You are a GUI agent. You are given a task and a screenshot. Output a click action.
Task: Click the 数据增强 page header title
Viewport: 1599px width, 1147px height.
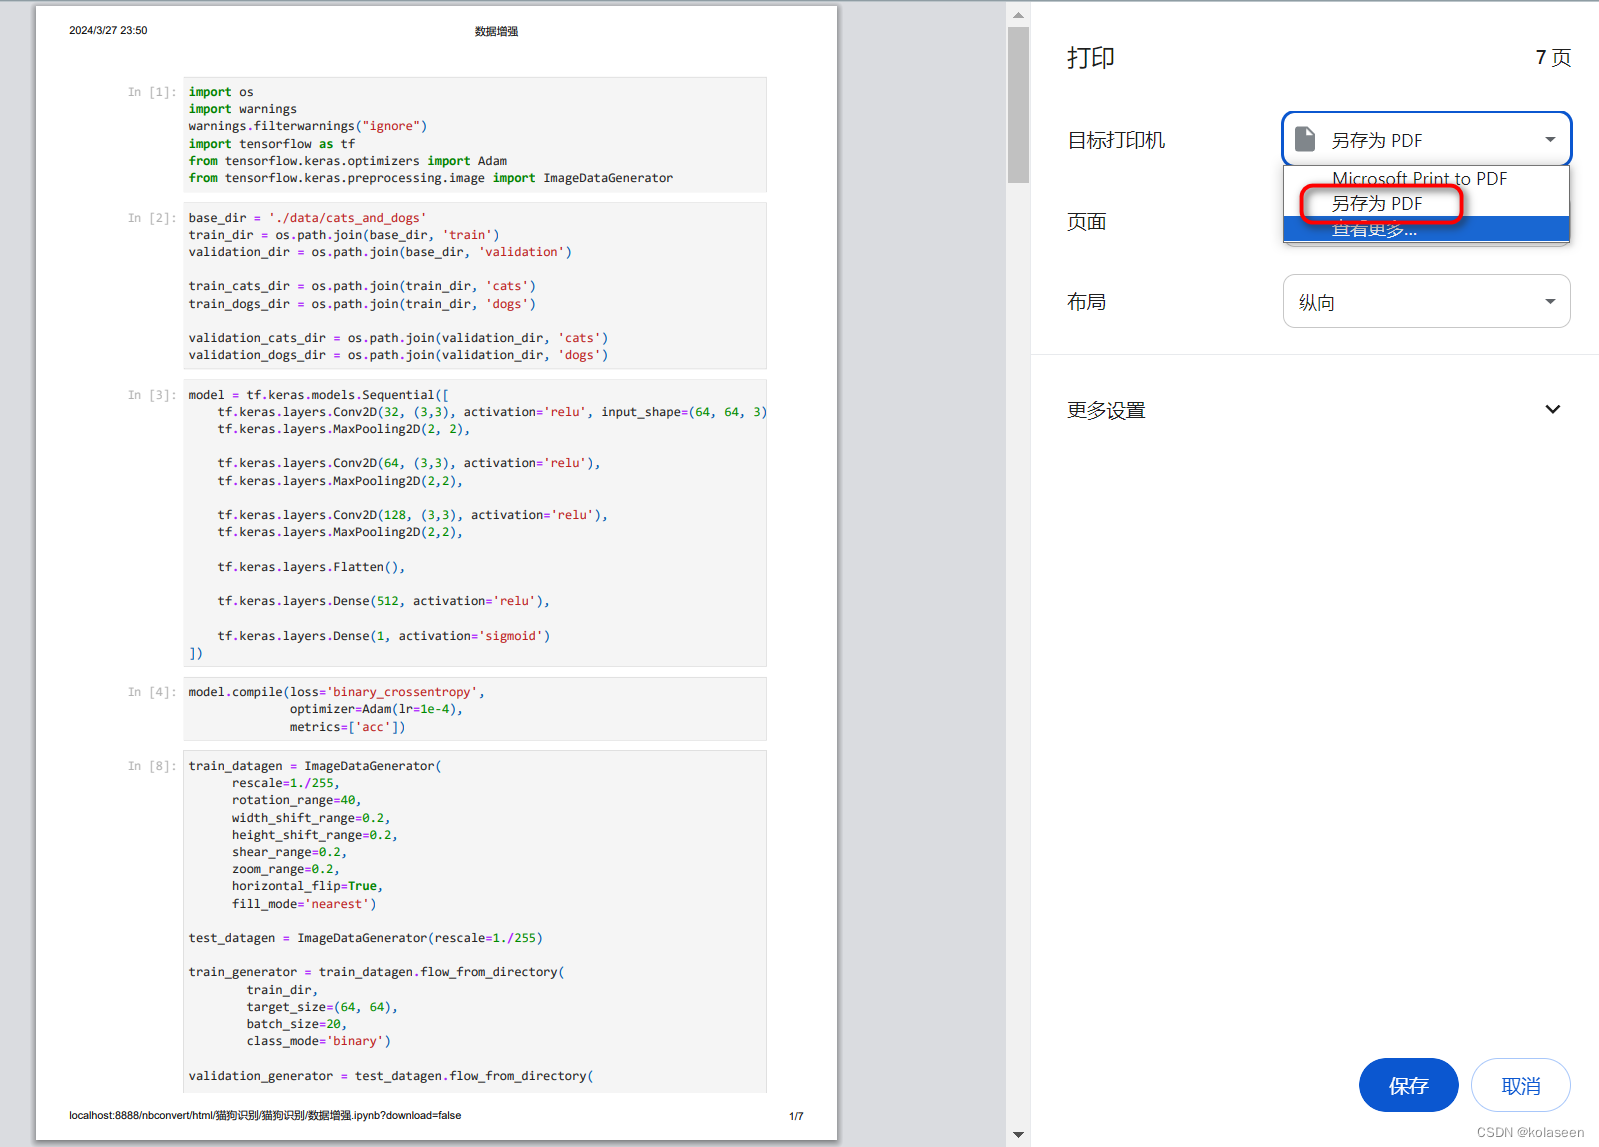coord(496,31)
